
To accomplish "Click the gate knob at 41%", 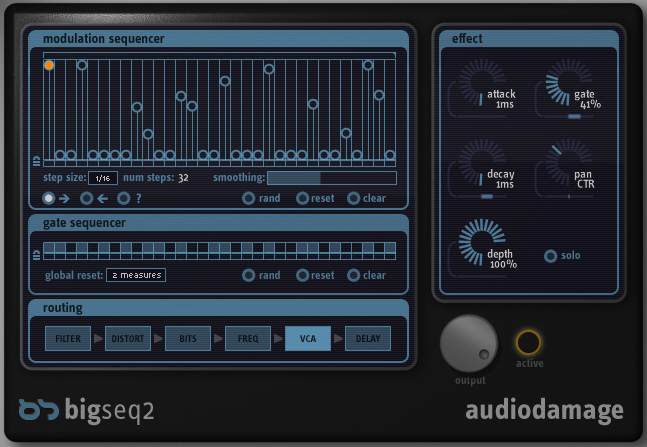I will click(x=569, y=83).
